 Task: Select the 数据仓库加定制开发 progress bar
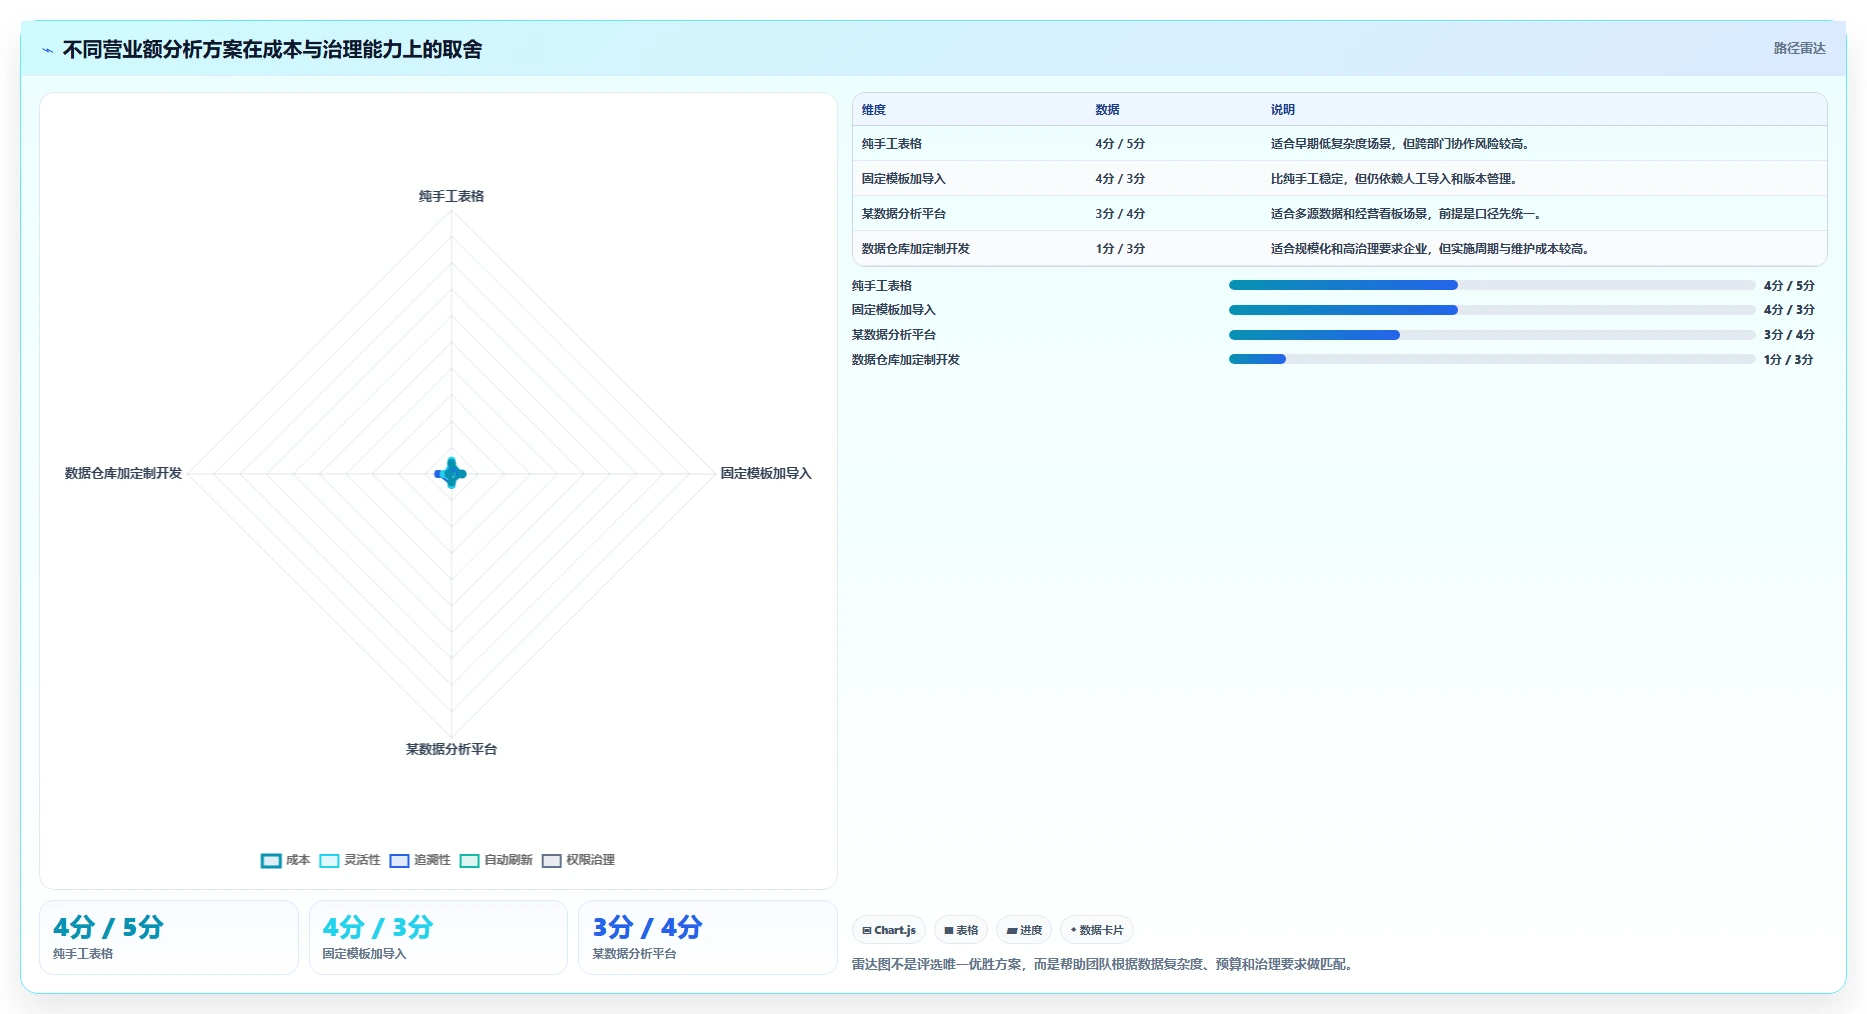pyautogui.click(x=1491, y=359)
